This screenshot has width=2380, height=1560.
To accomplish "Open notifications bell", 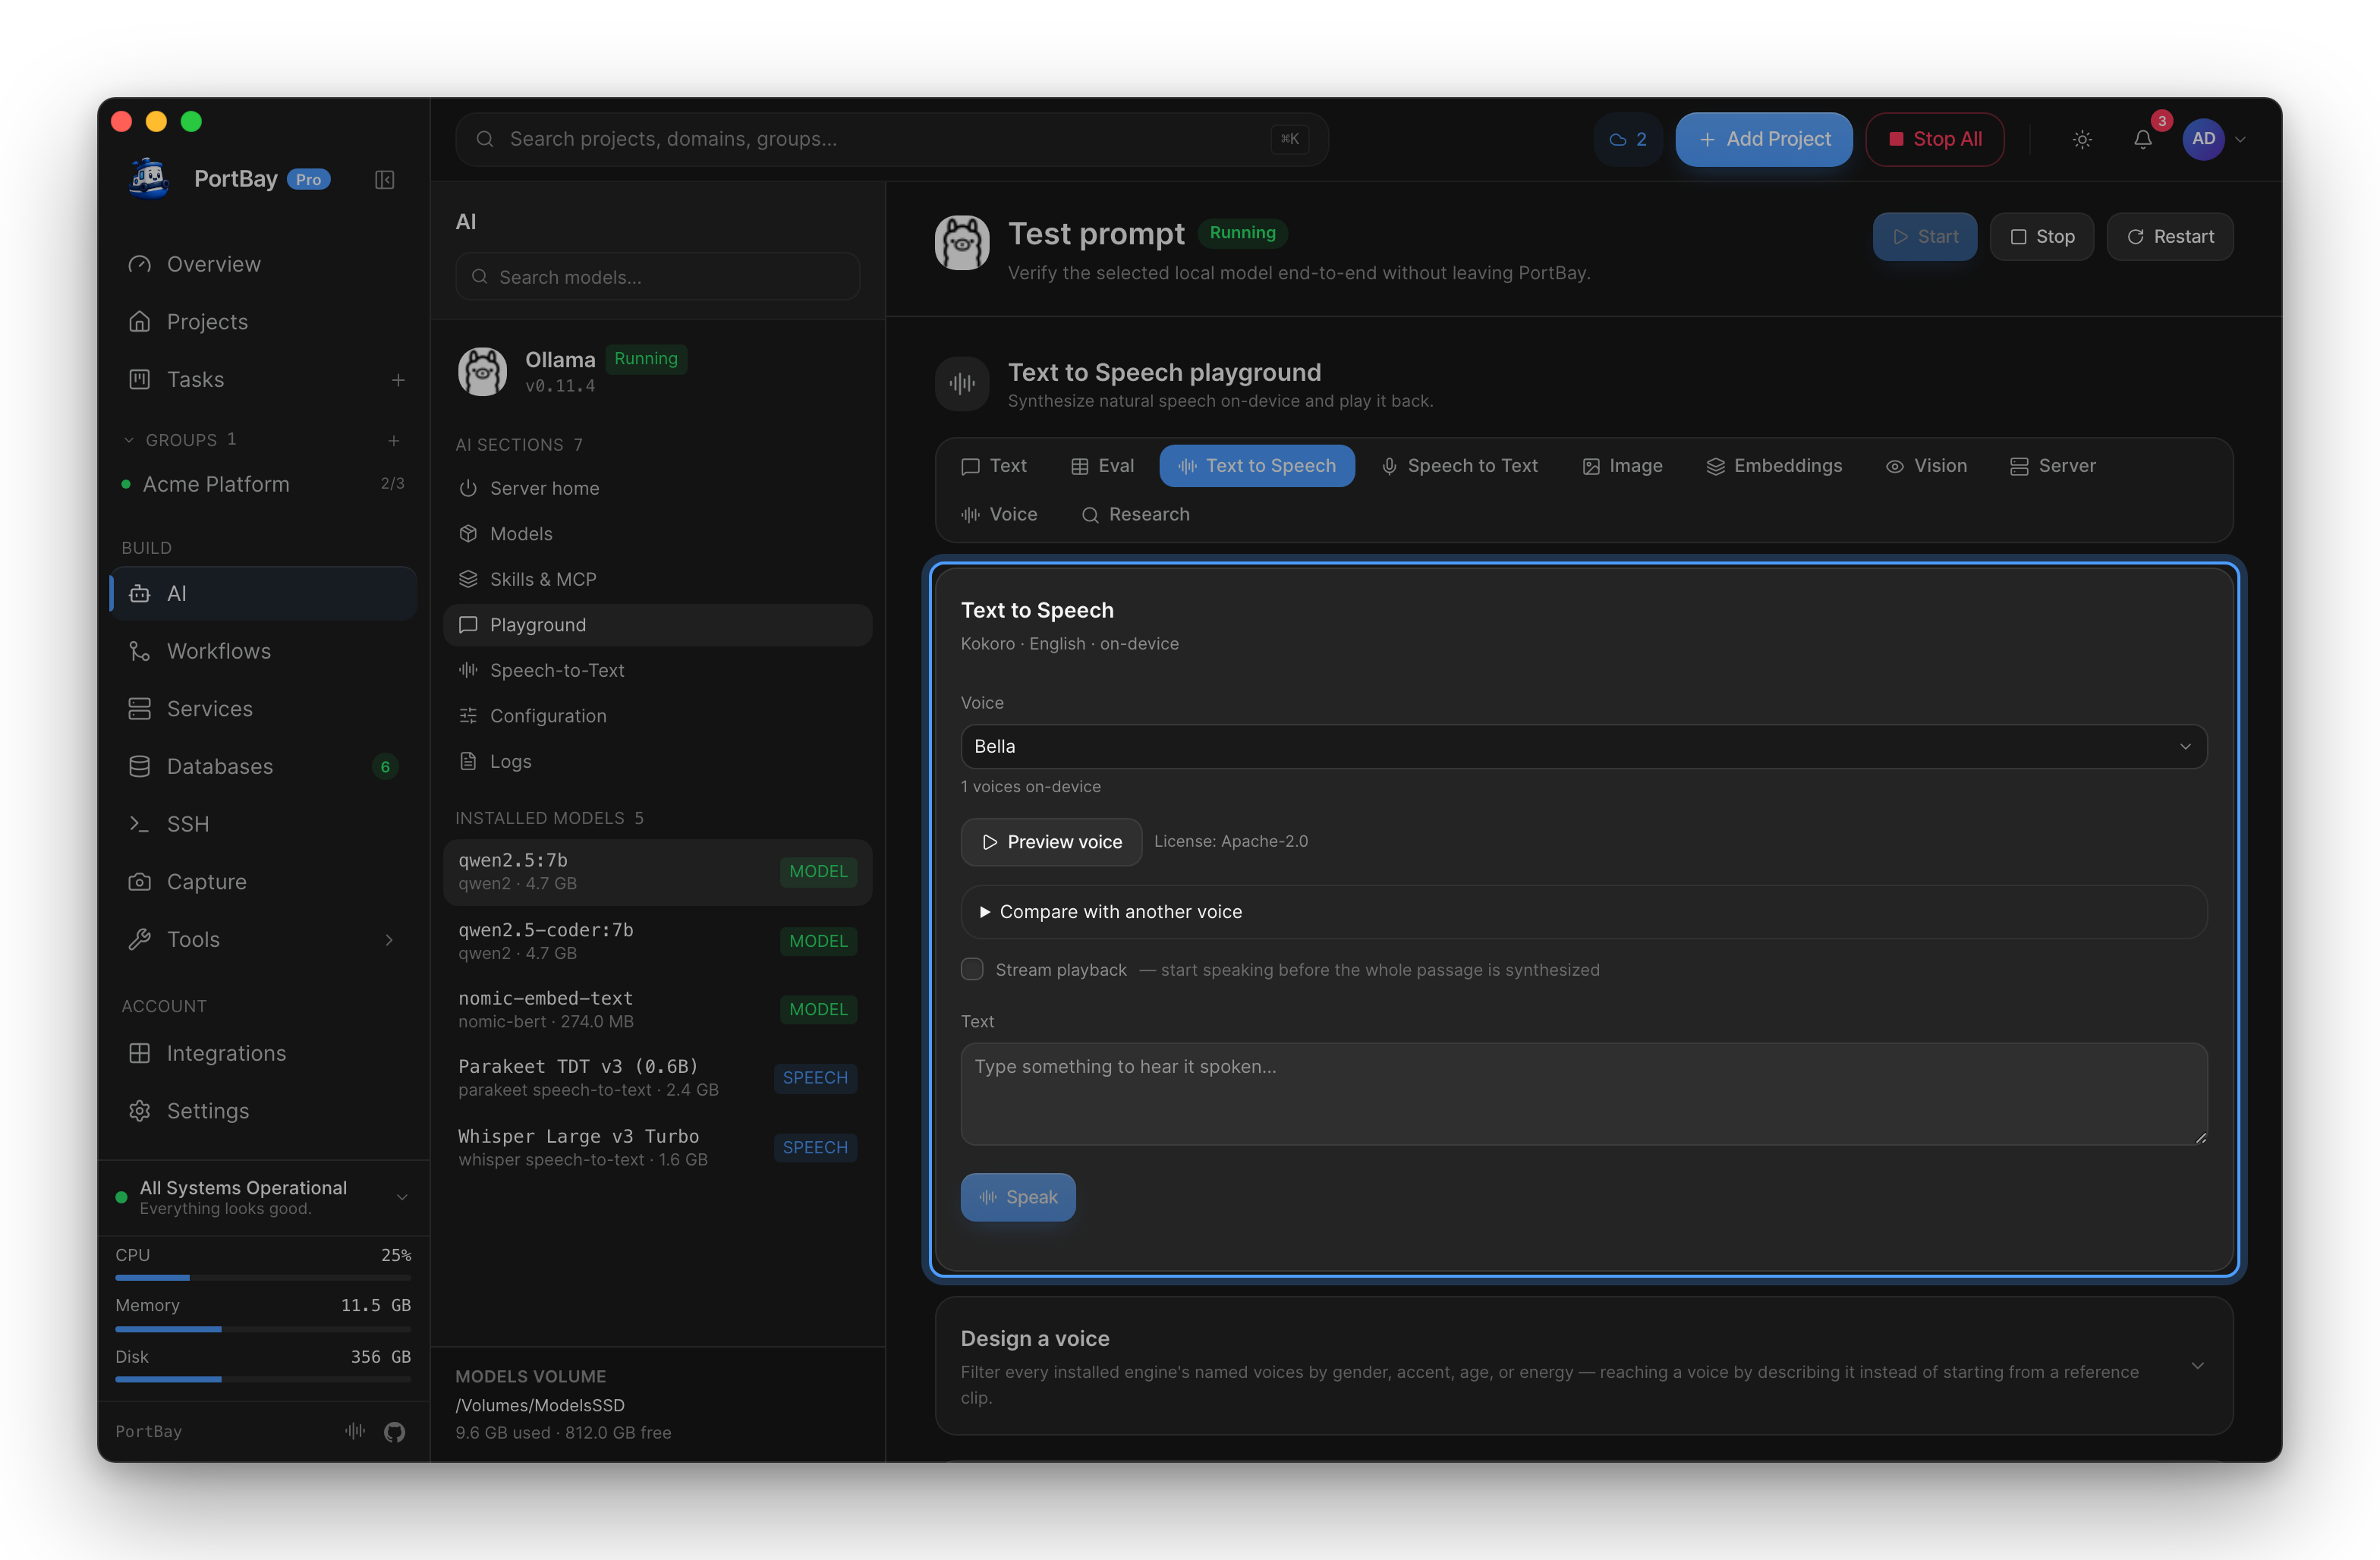I will point(2142,140).
